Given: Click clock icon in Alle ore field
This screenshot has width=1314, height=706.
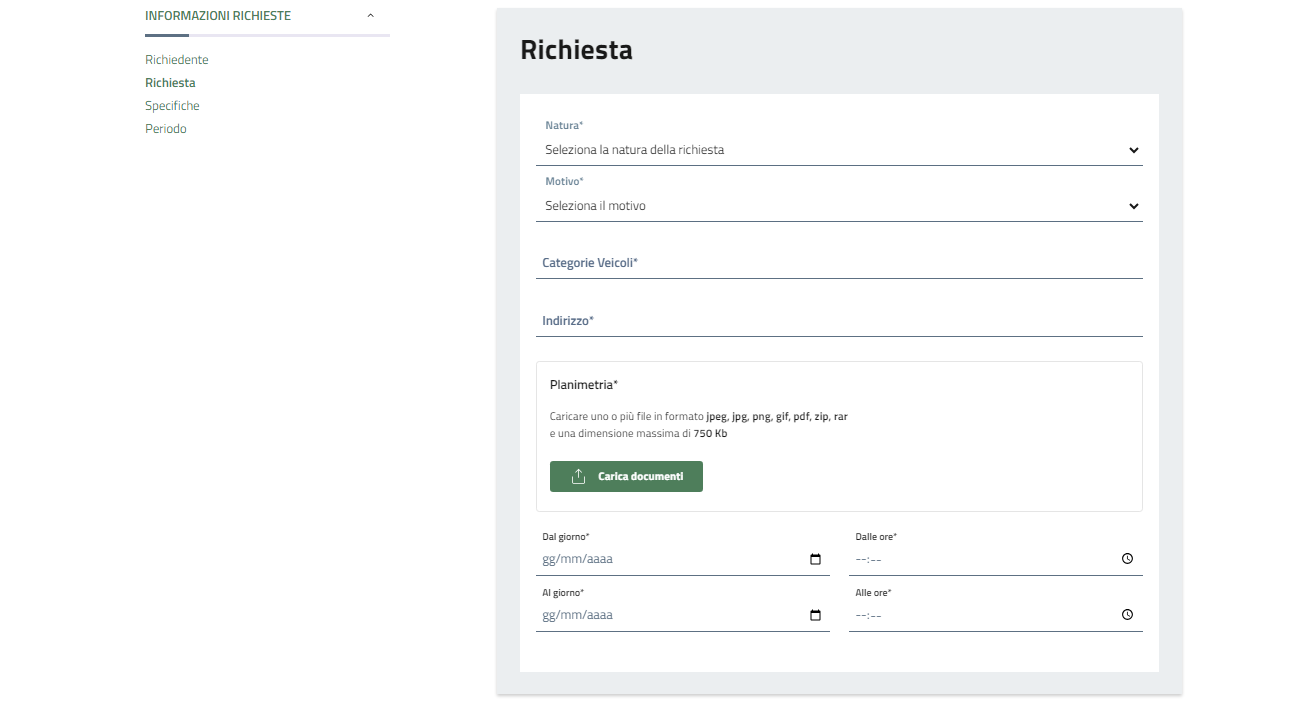Looking at the screenshot, I should click(1127, 615).
